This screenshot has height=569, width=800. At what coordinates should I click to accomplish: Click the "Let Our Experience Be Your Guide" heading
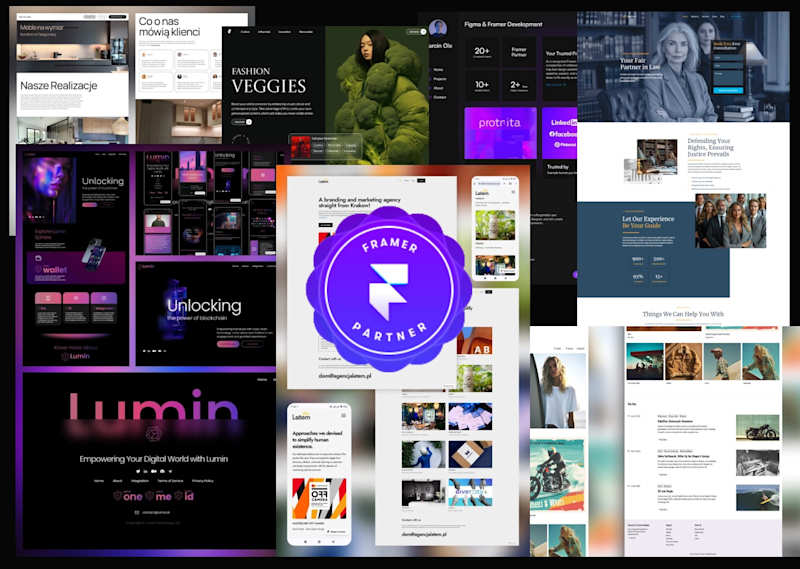click(648, 222)
